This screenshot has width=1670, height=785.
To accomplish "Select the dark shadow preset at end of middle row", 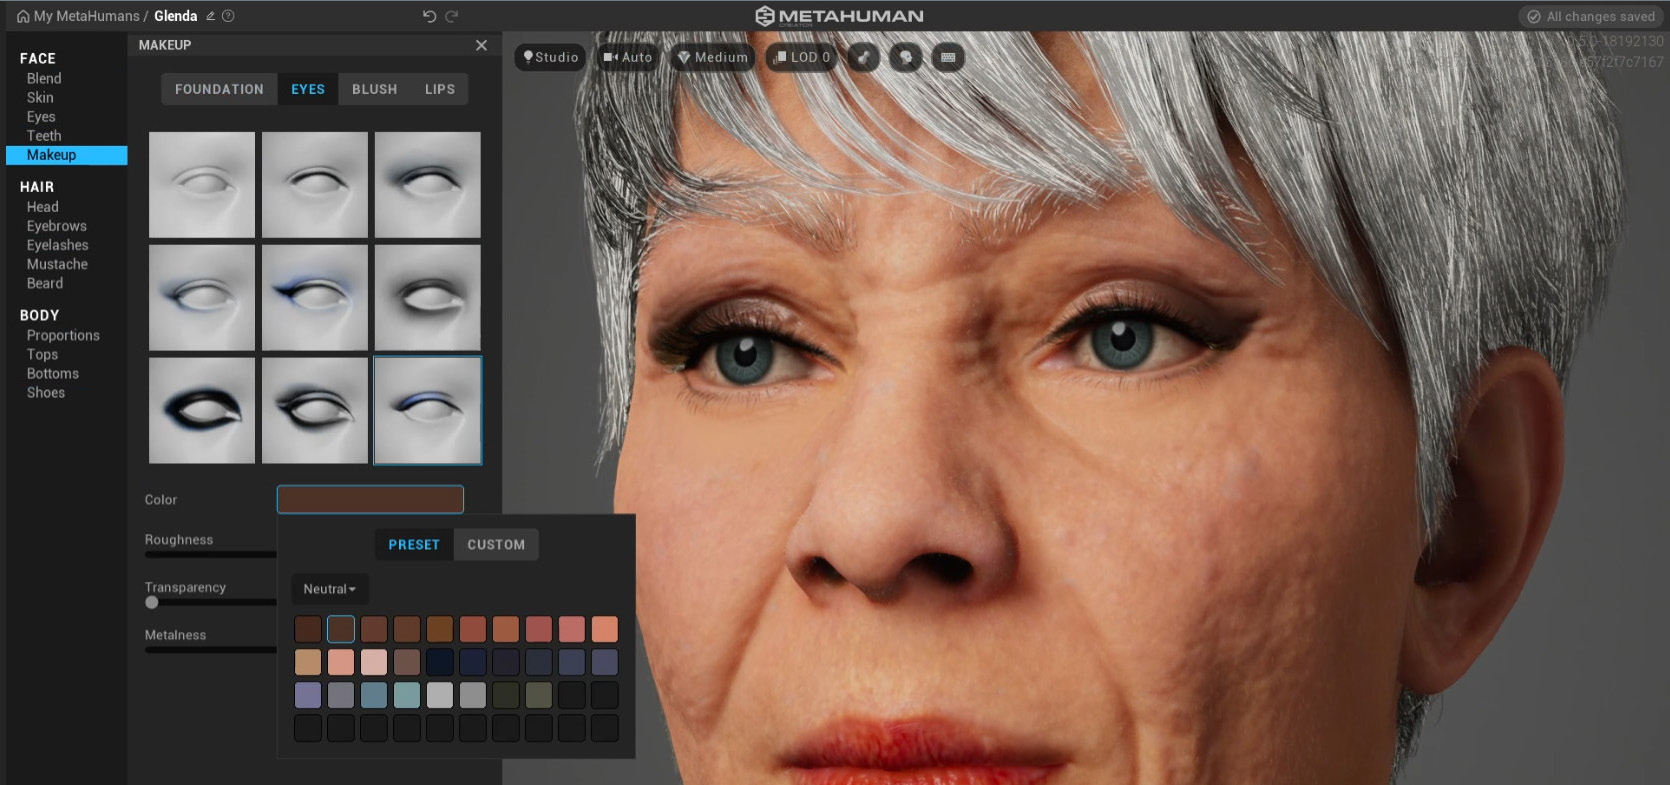I will pos(428,298).
